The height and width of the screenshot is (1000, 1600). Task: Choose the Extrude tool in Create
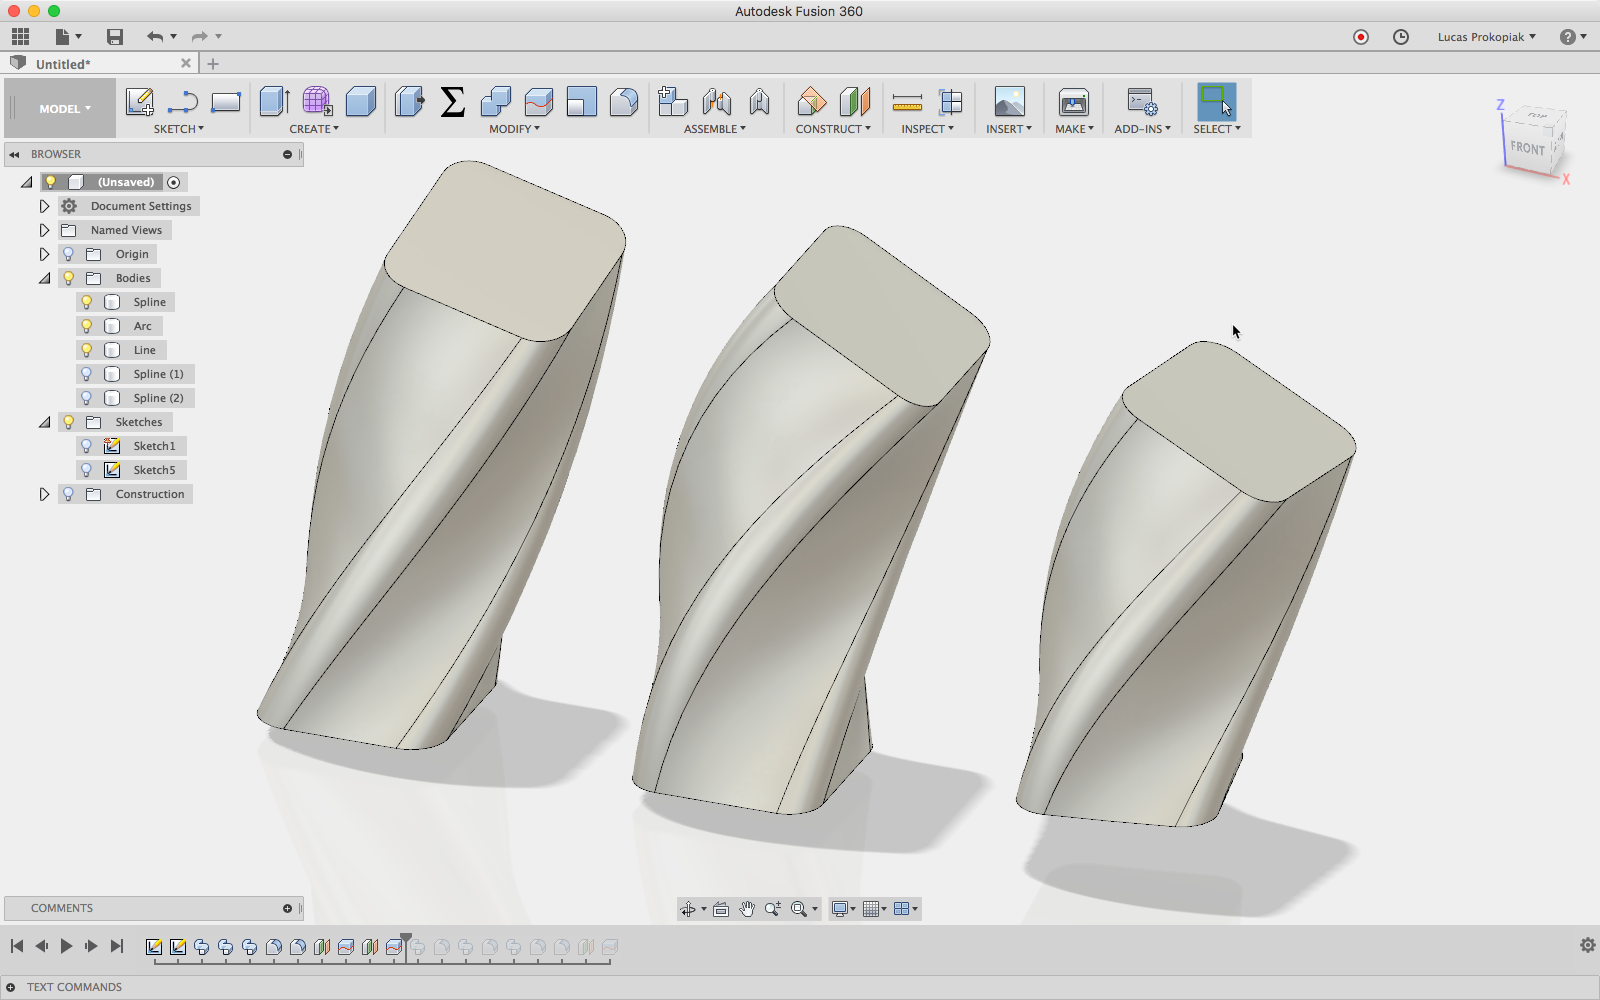274,102
